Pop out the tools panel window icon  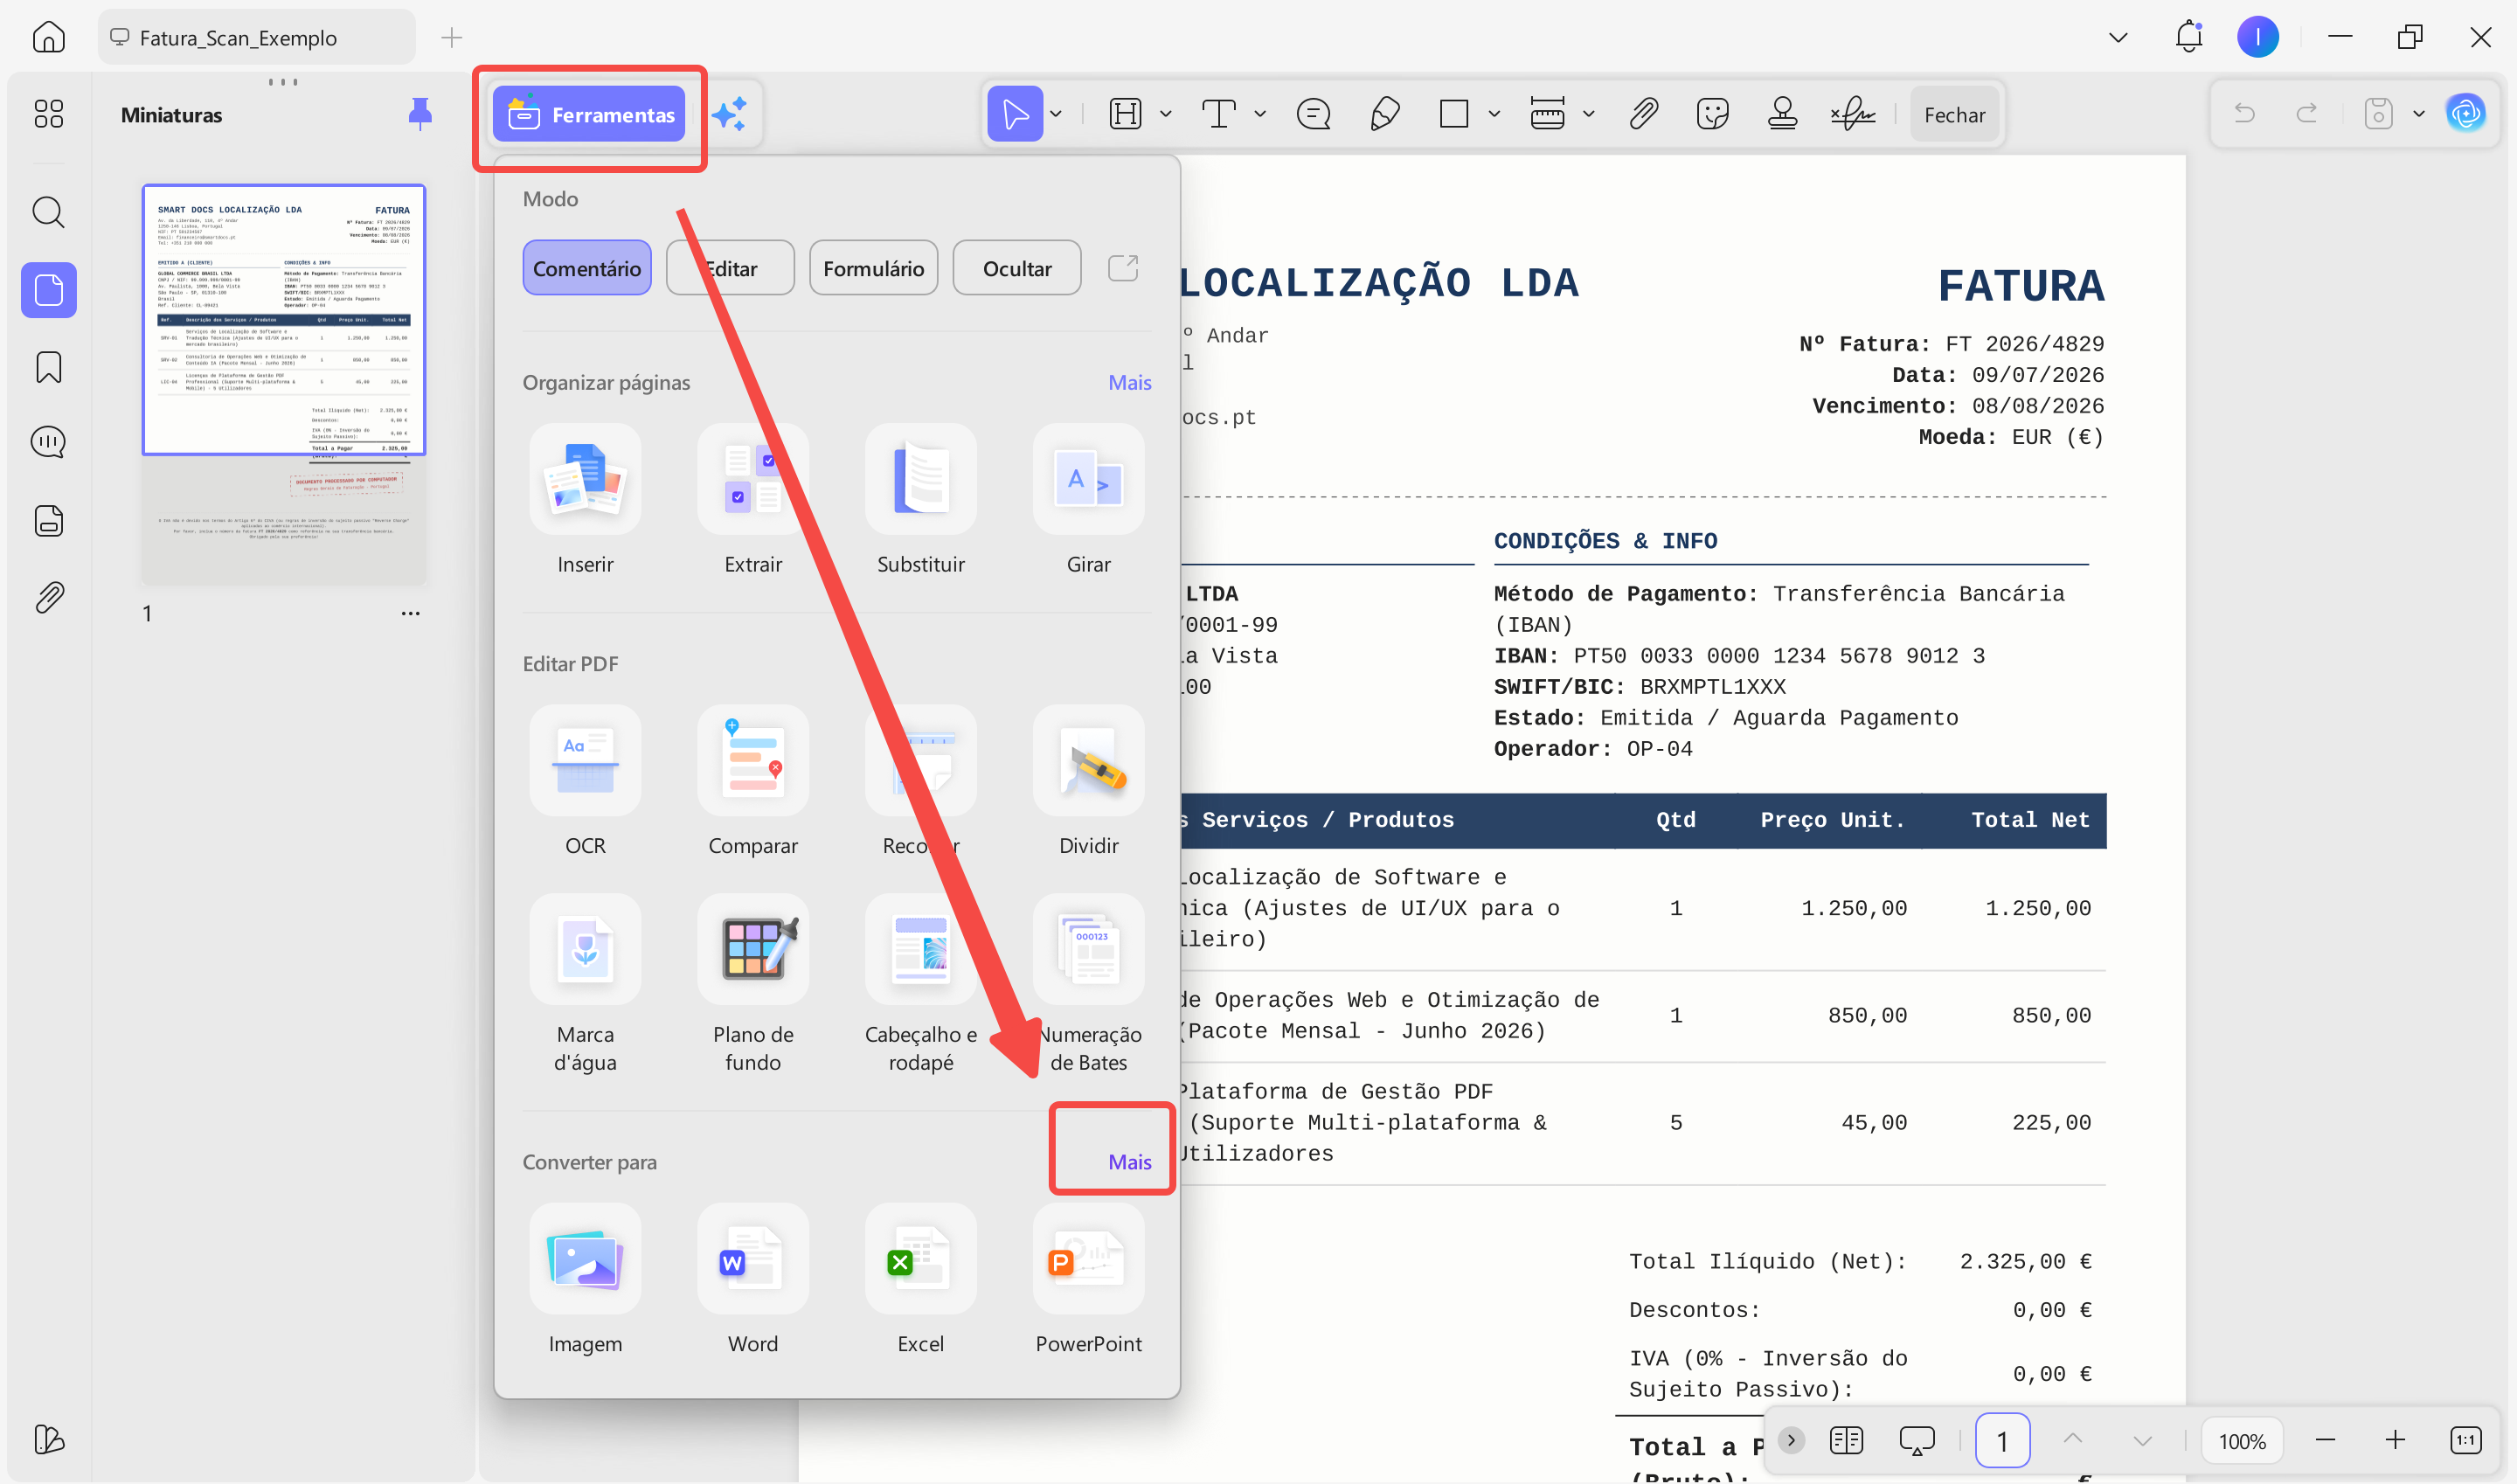coord(1123,268)
